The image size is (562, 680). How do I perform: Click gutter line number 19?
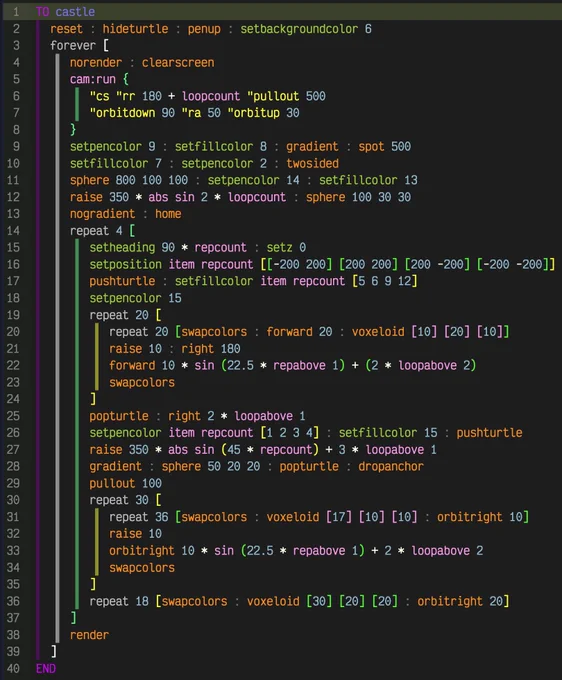coord(13,315)
